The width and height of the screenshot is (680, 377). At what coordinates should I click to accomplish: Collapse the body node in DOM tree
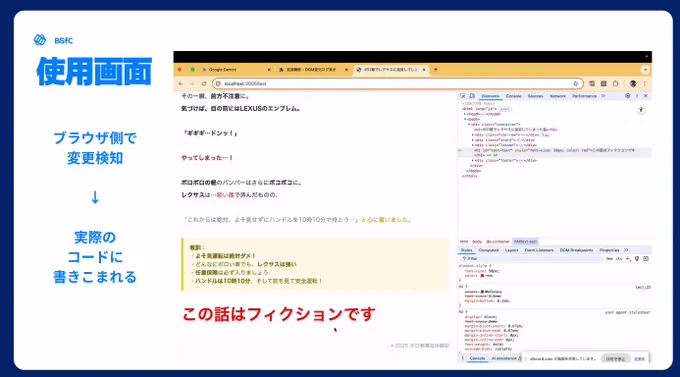[x=465, y=119]
